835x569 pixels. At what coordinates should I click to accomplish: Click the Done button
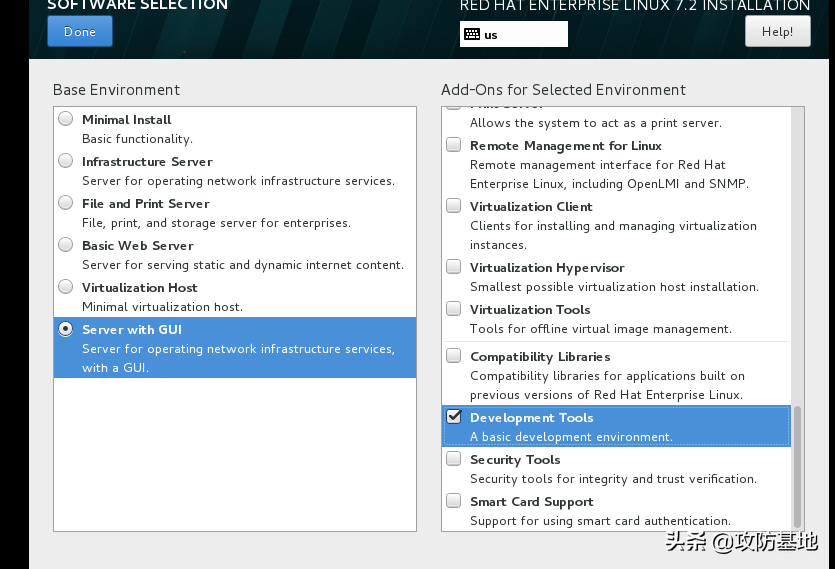[x=80, y=31]
